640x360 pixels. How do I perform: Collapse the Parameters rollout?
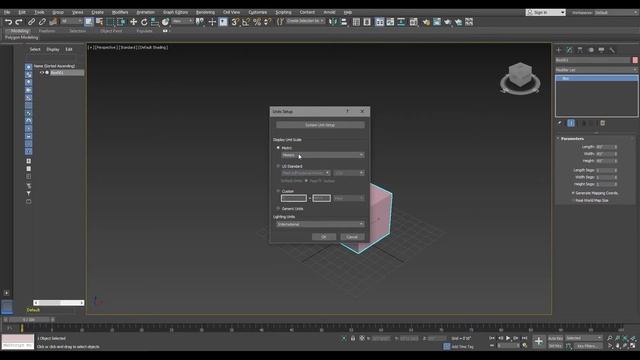coord(572,139)
